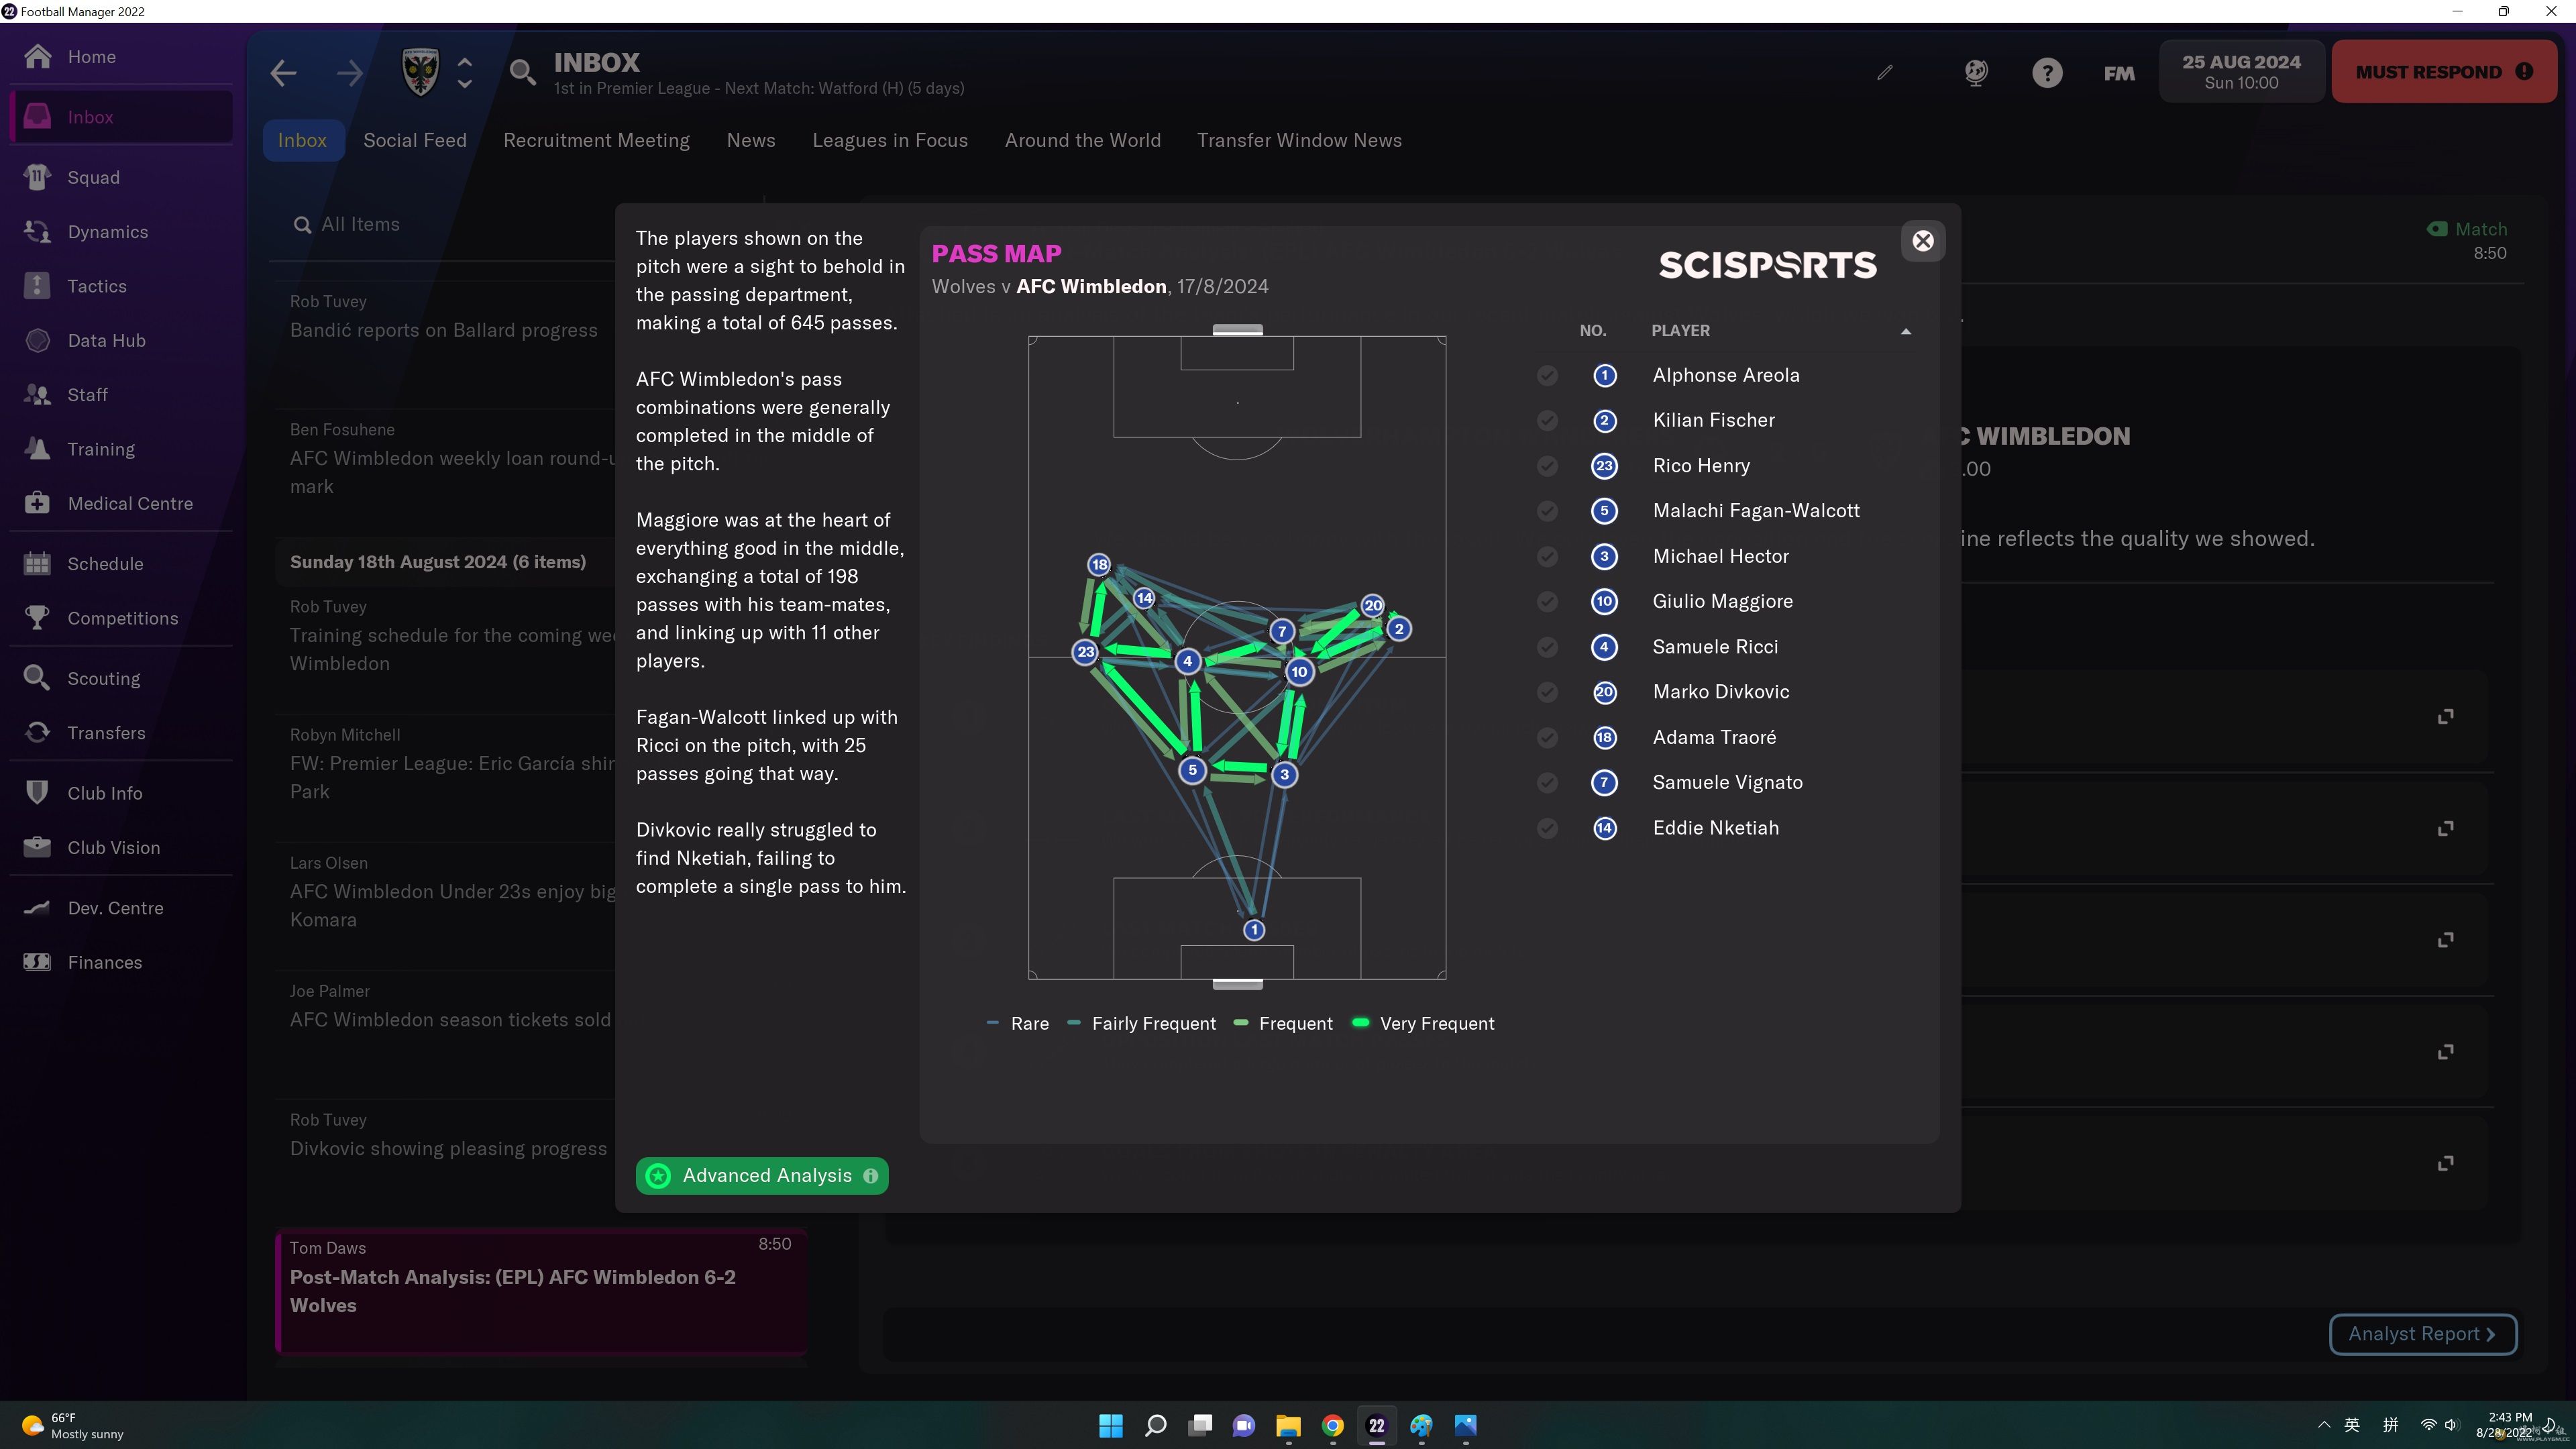Click the AFC Wimbledon club badge
This screenshot has height=1449, width=2576.
[421, 73]
